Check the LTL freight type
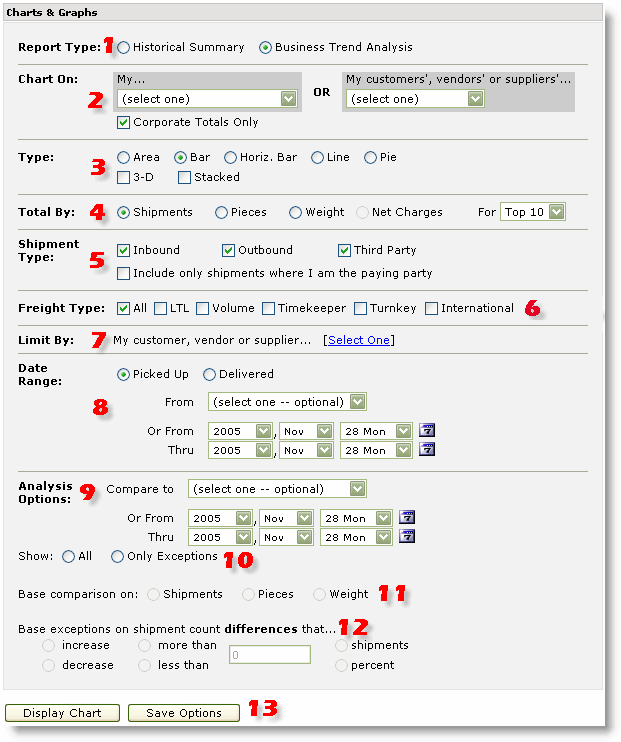 point(162,308)
